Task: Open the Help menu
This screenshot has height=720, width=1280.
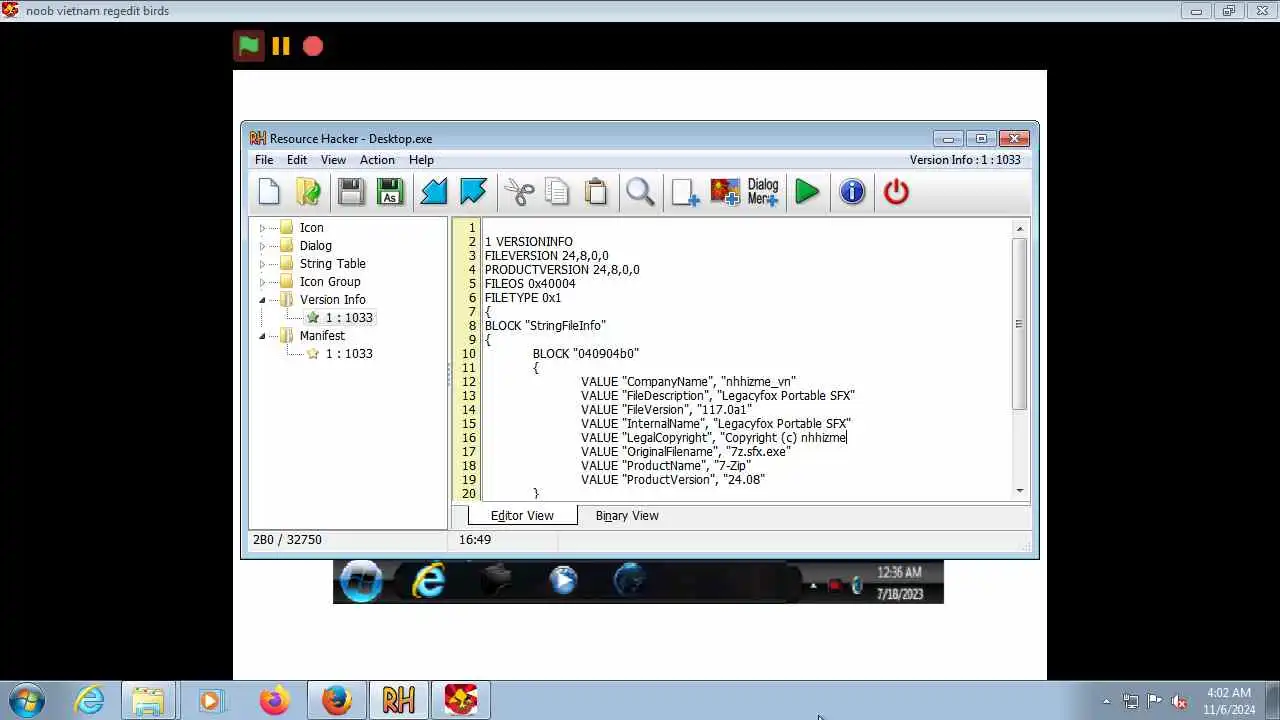Action: 421,160
